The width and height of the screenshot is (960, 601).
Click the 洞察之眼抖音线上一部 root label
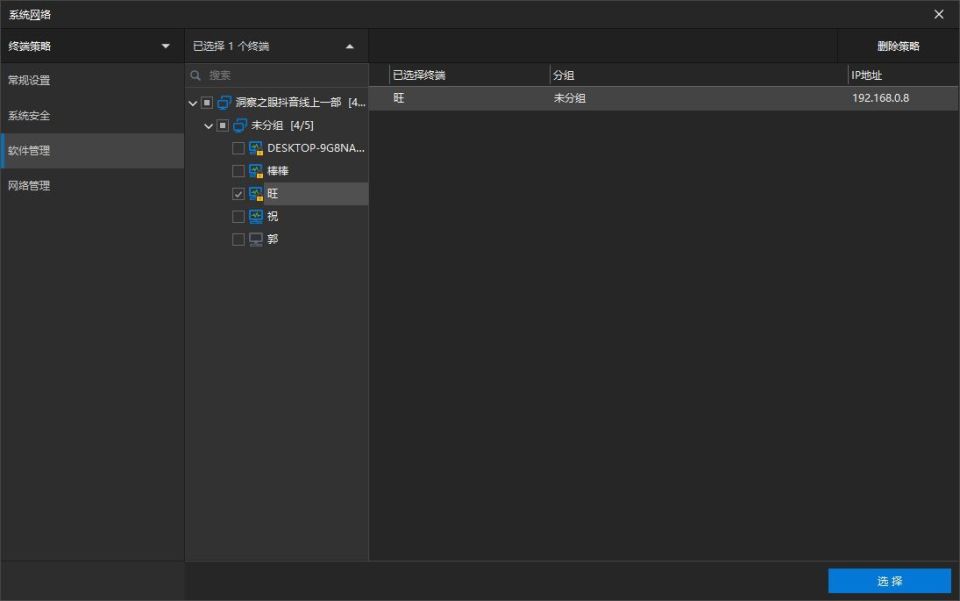click(x=300, y=102)
